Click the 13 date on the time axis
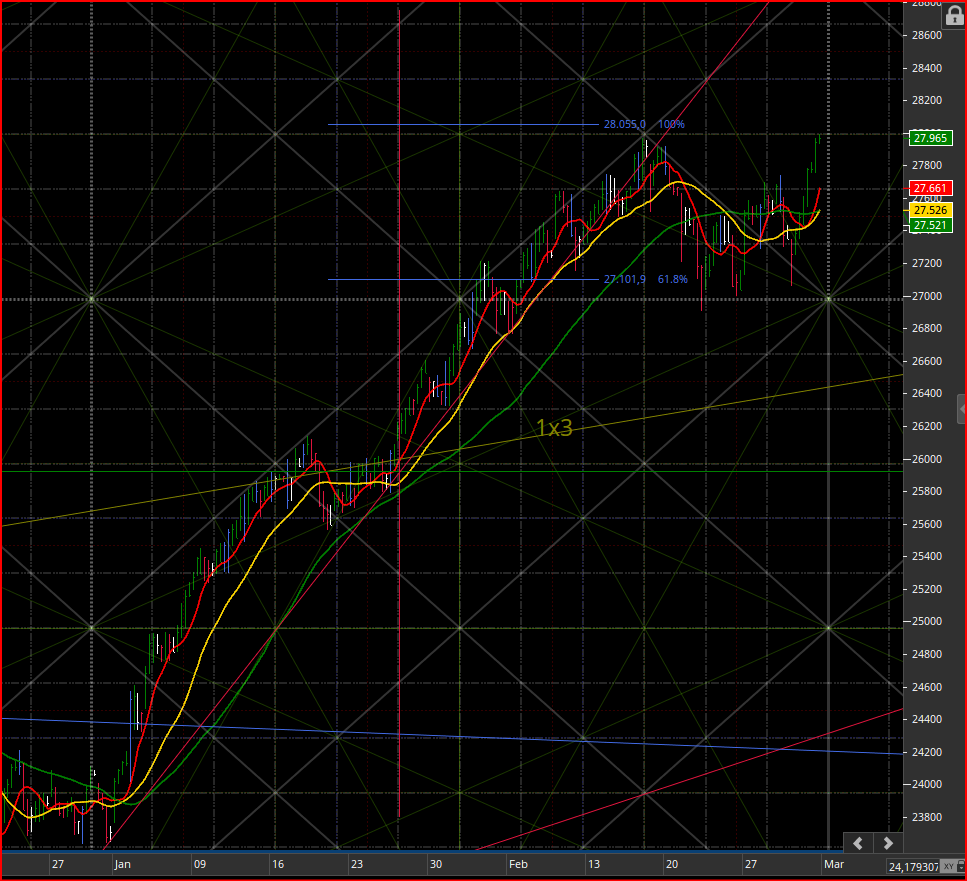This screenshot has width=967, height=881. (593, 864)
